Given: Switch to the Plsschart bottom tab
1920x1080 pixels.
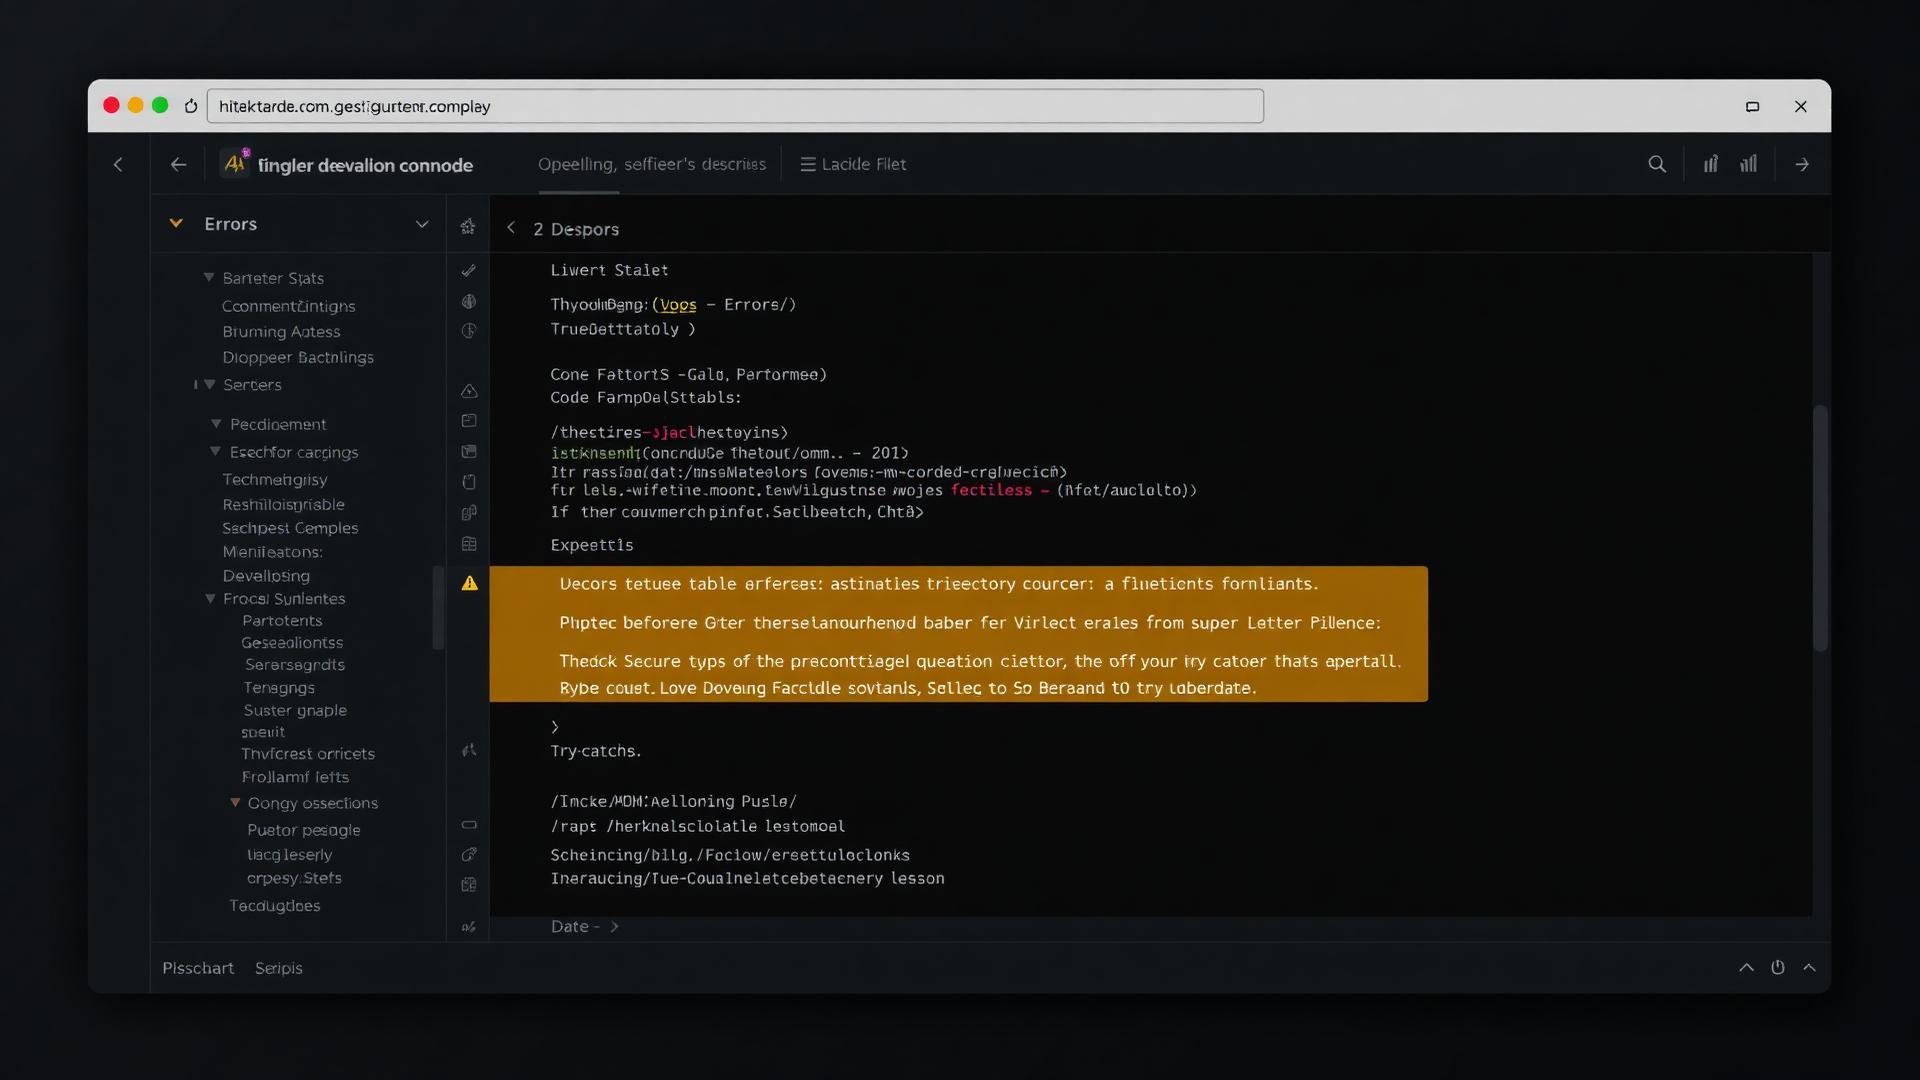Looking at the screenshot, I should tap(198, 968).
